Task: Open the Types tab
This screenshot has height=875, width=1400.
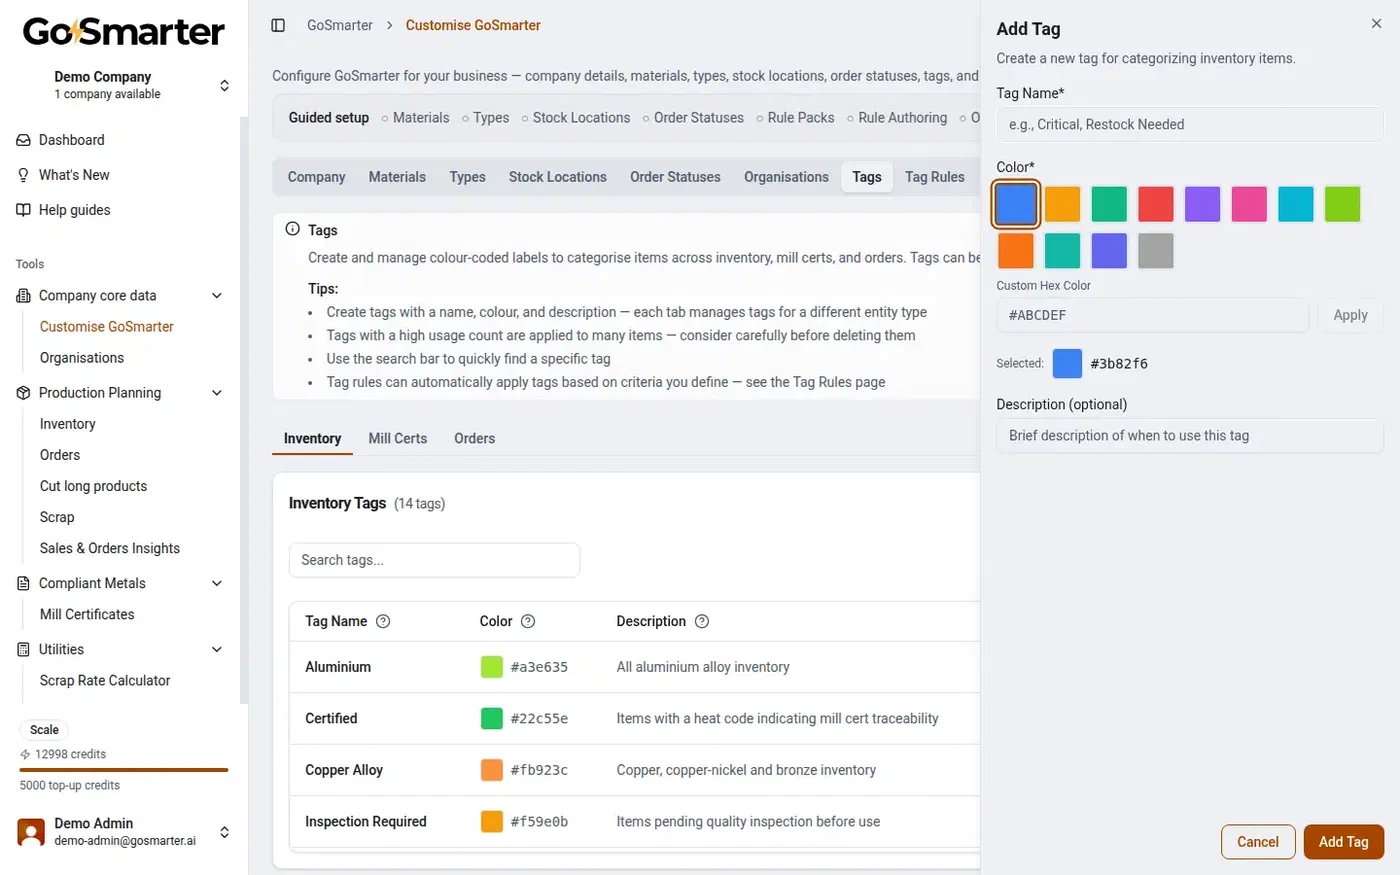Action: point(467,177)
